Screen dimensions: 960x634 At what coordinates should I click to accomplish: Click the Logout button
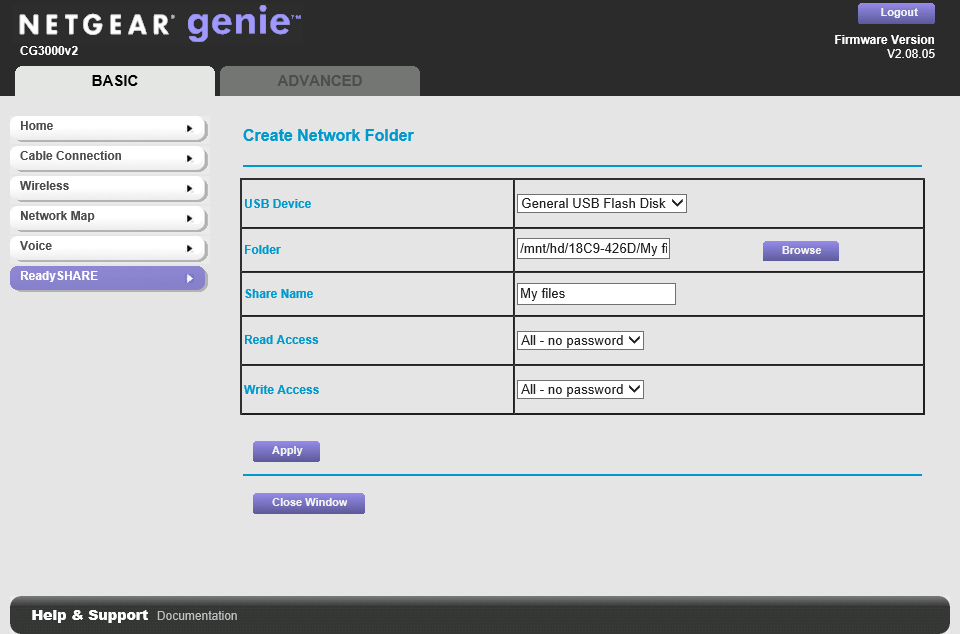tap(895, 12)
